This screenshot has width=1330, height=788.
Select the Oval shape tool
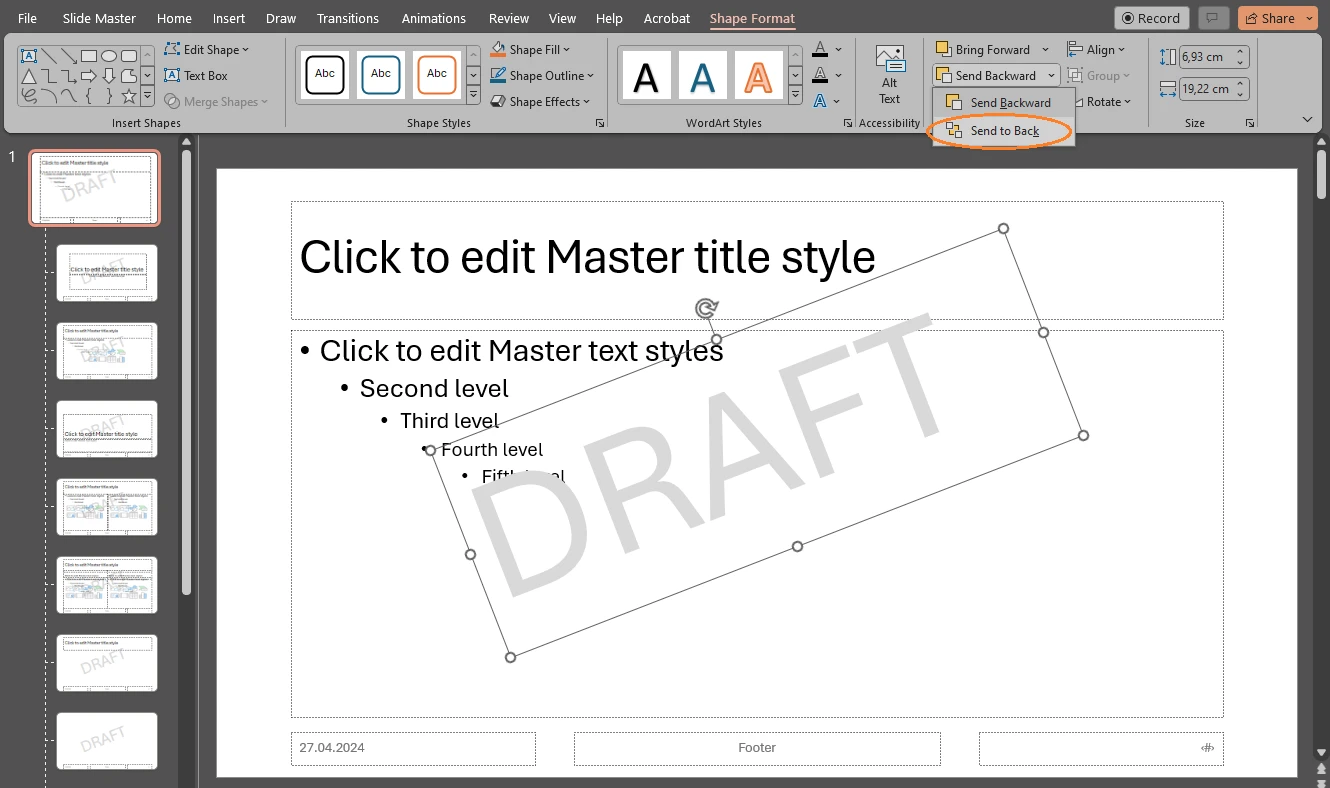109,56
